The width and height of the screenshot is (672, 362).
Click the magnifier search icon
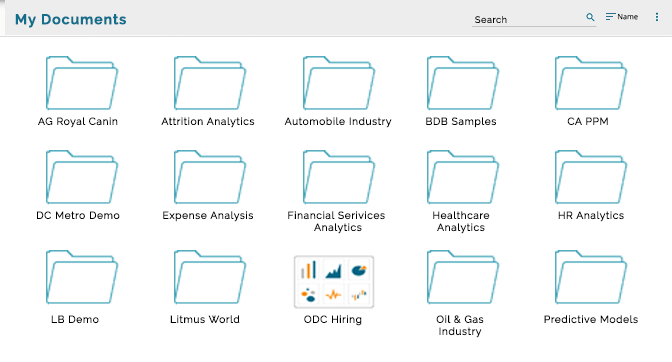point(590,17)
